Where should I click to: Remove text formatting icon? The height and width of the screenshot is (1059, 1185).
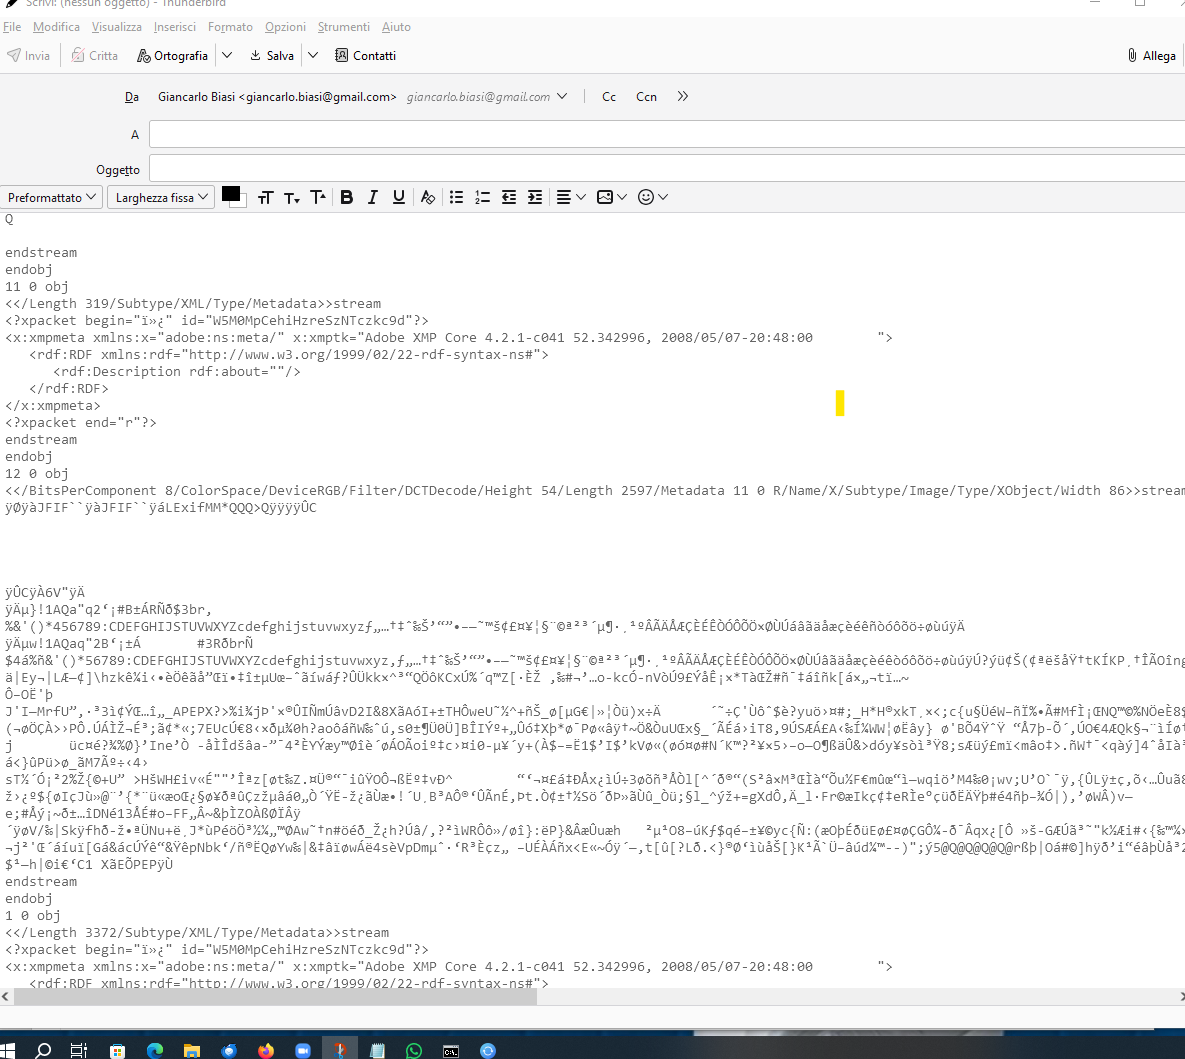pos(428,197)
